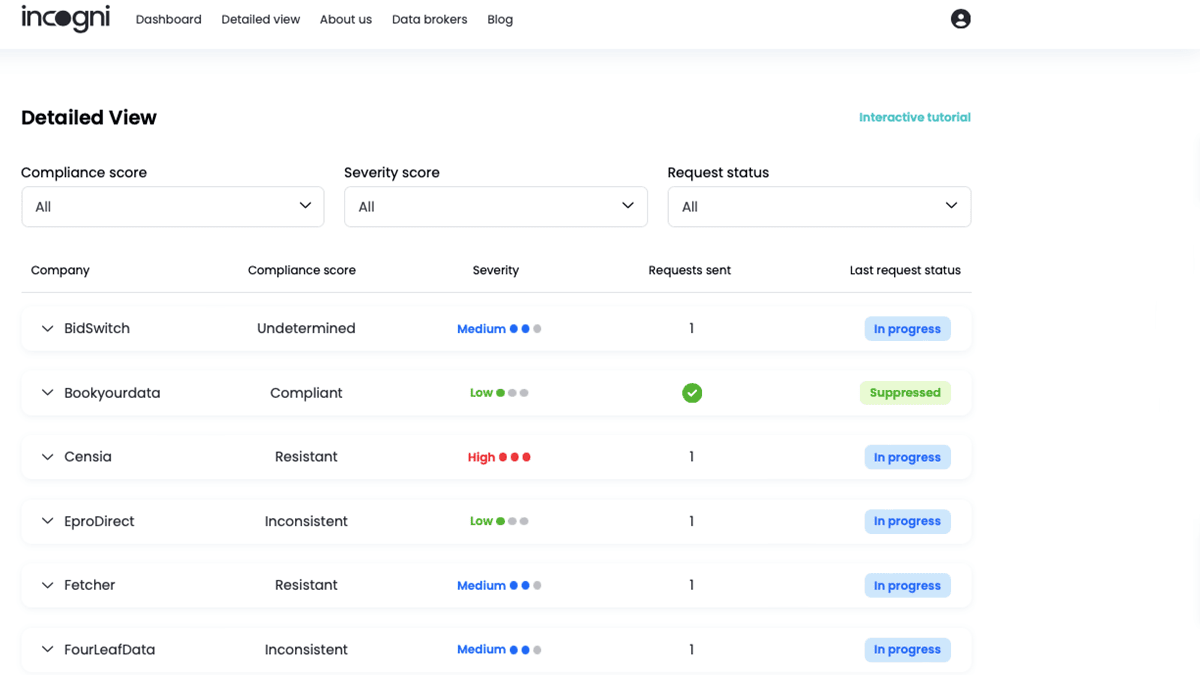Click the green checkmark in the Bookyourdata row

pos(692,393)
